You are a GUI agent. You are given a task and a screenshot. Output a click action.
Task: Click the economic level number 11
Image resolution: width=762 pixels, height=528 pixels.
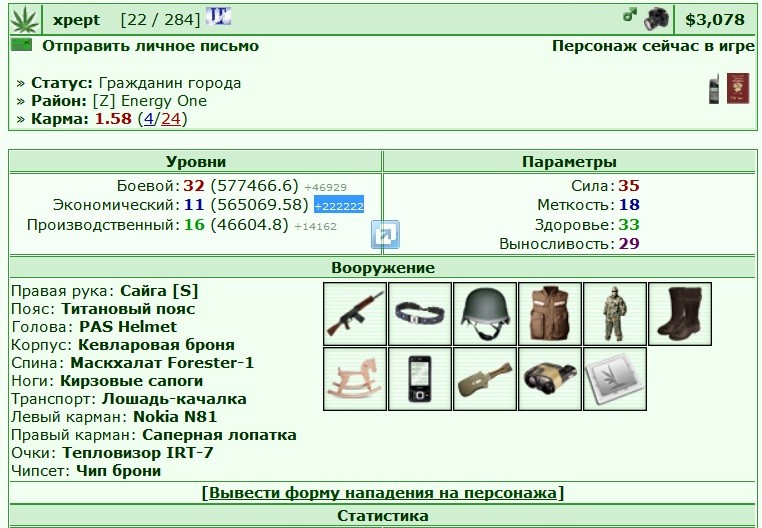click(194, 205)
